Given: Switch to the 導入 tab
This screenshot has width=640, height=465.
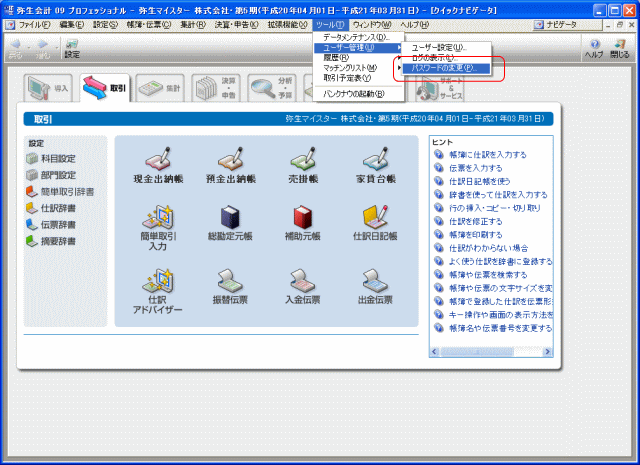Looking at the screenshot, I should [x=48, y=88].
